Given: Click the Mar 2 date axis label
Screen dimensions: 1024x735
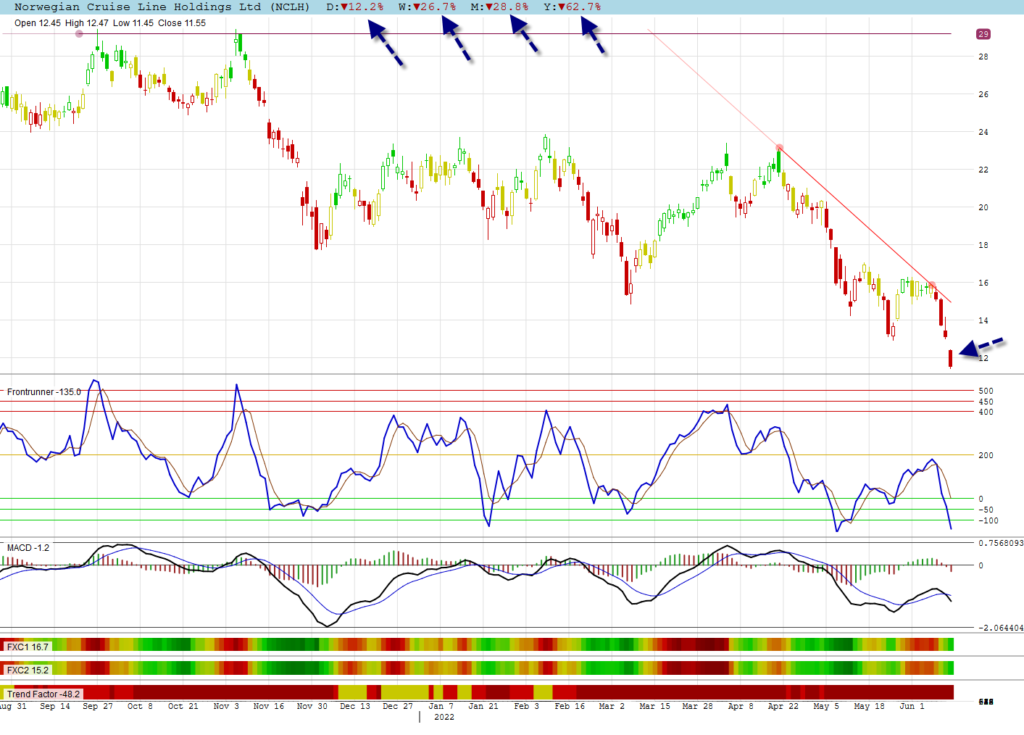Looking at the screenshot, I should click(612, 706).
